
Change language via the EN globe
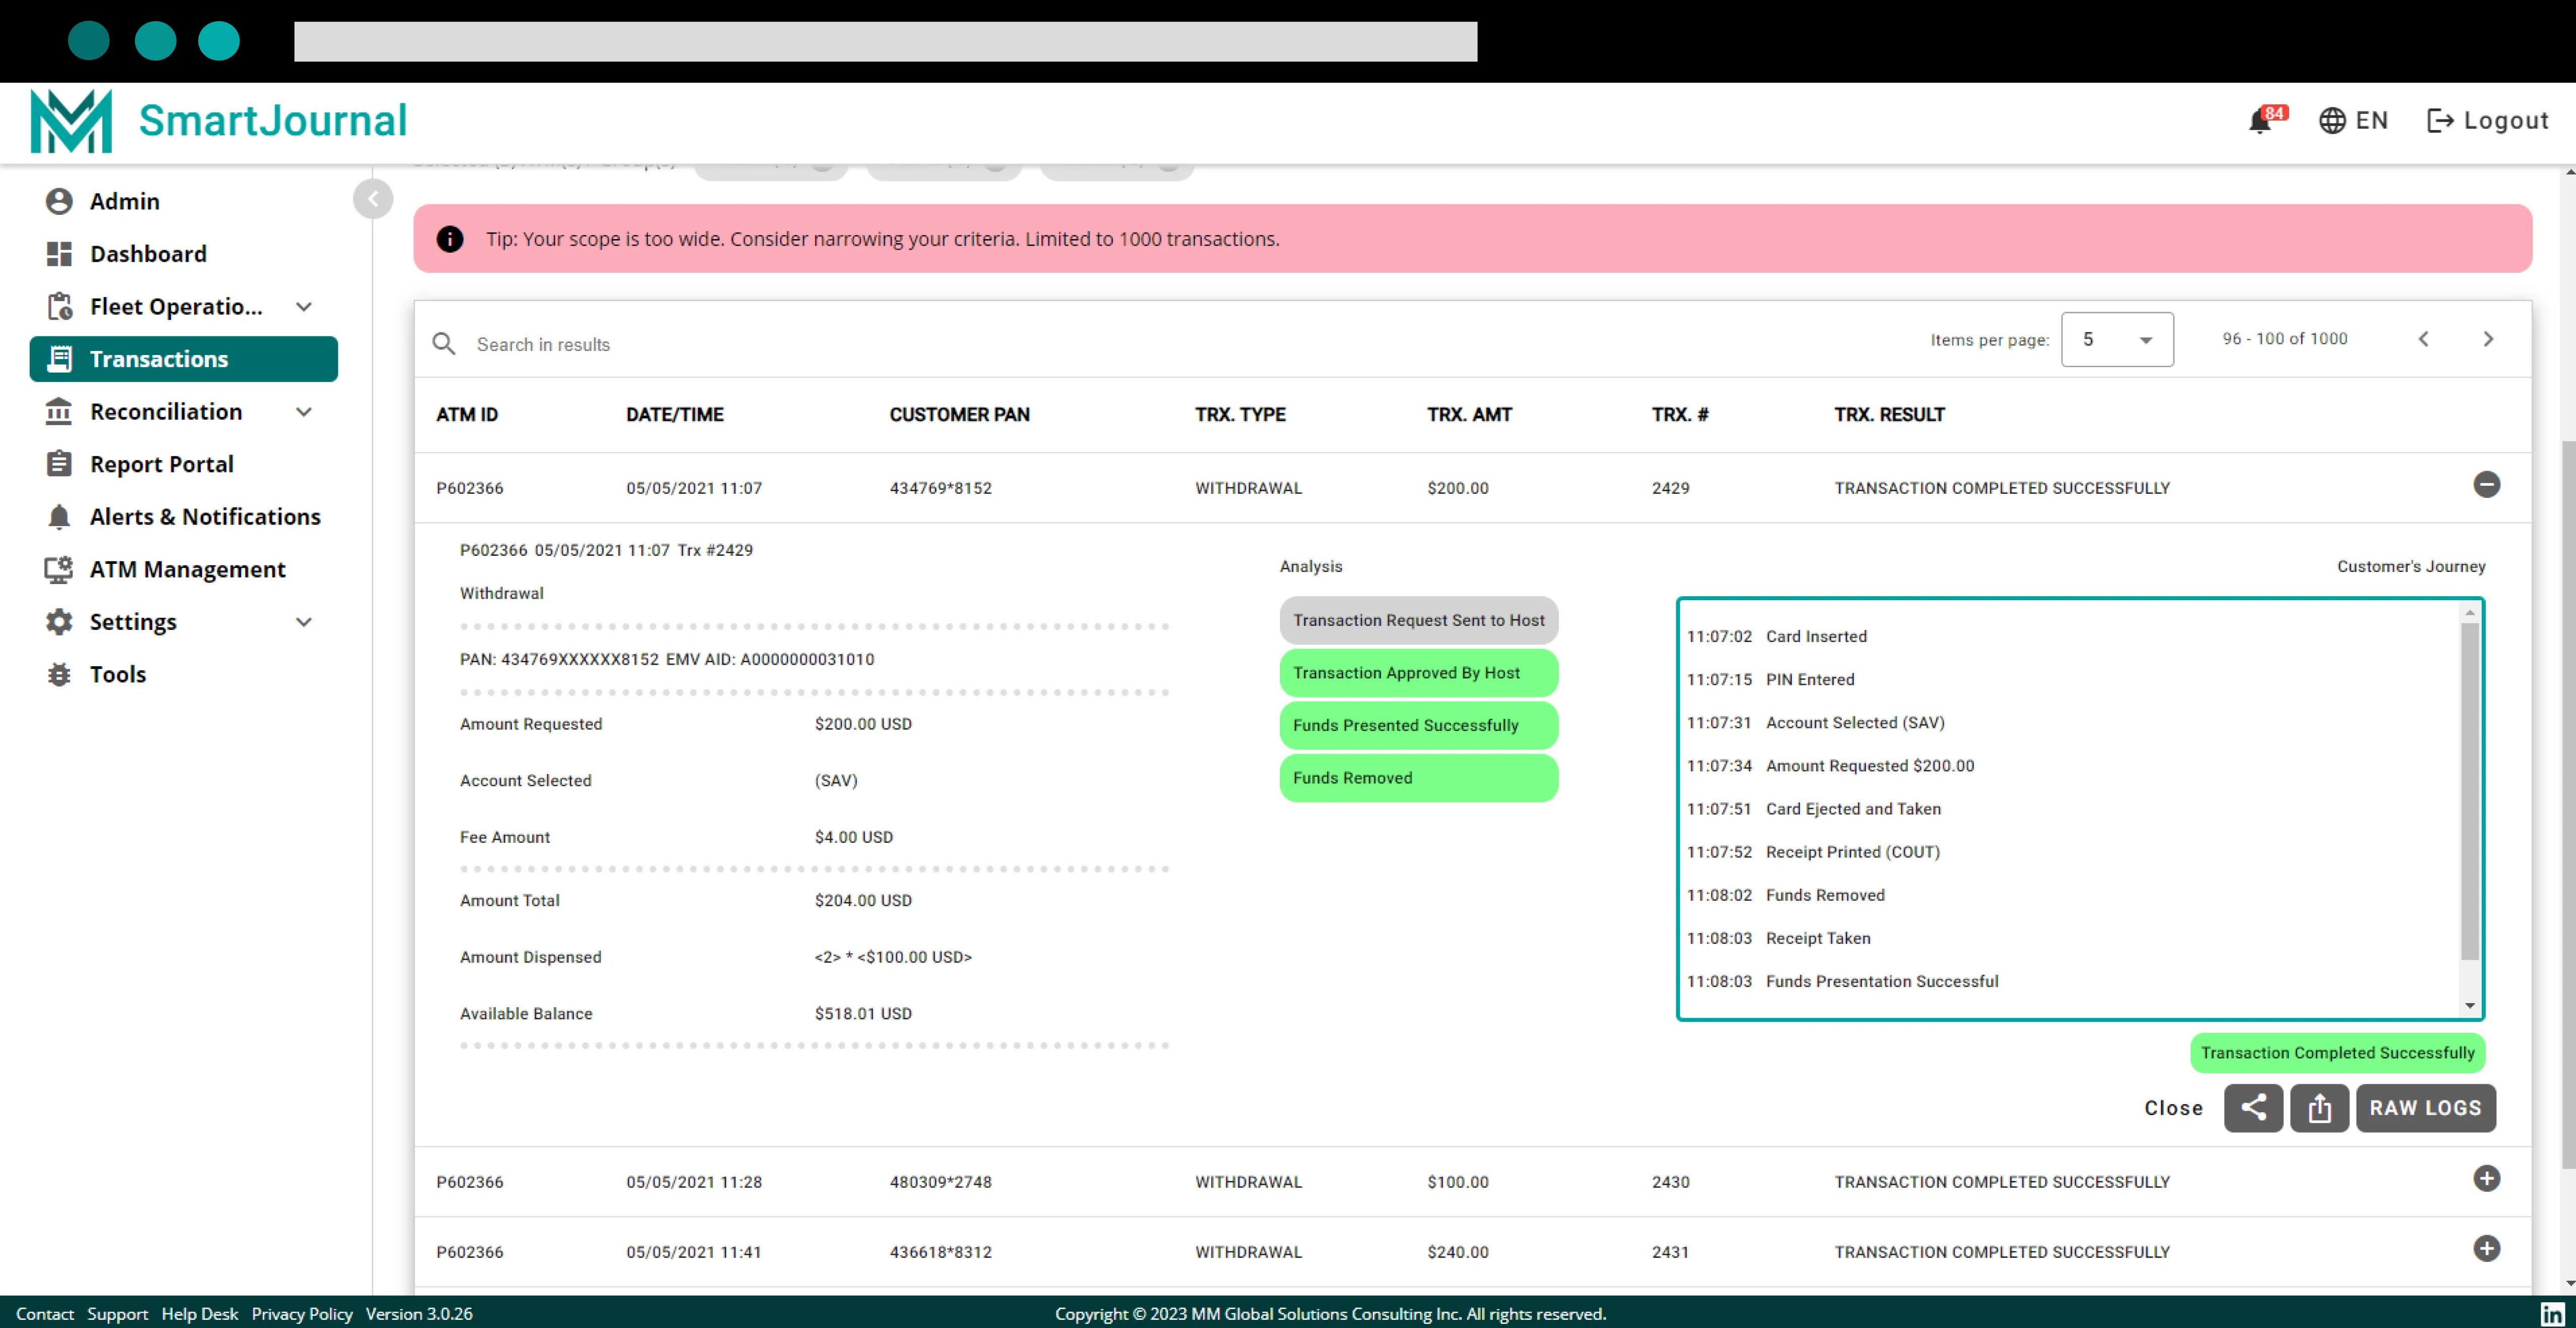pyautogui.click(x=2353, y=120)
